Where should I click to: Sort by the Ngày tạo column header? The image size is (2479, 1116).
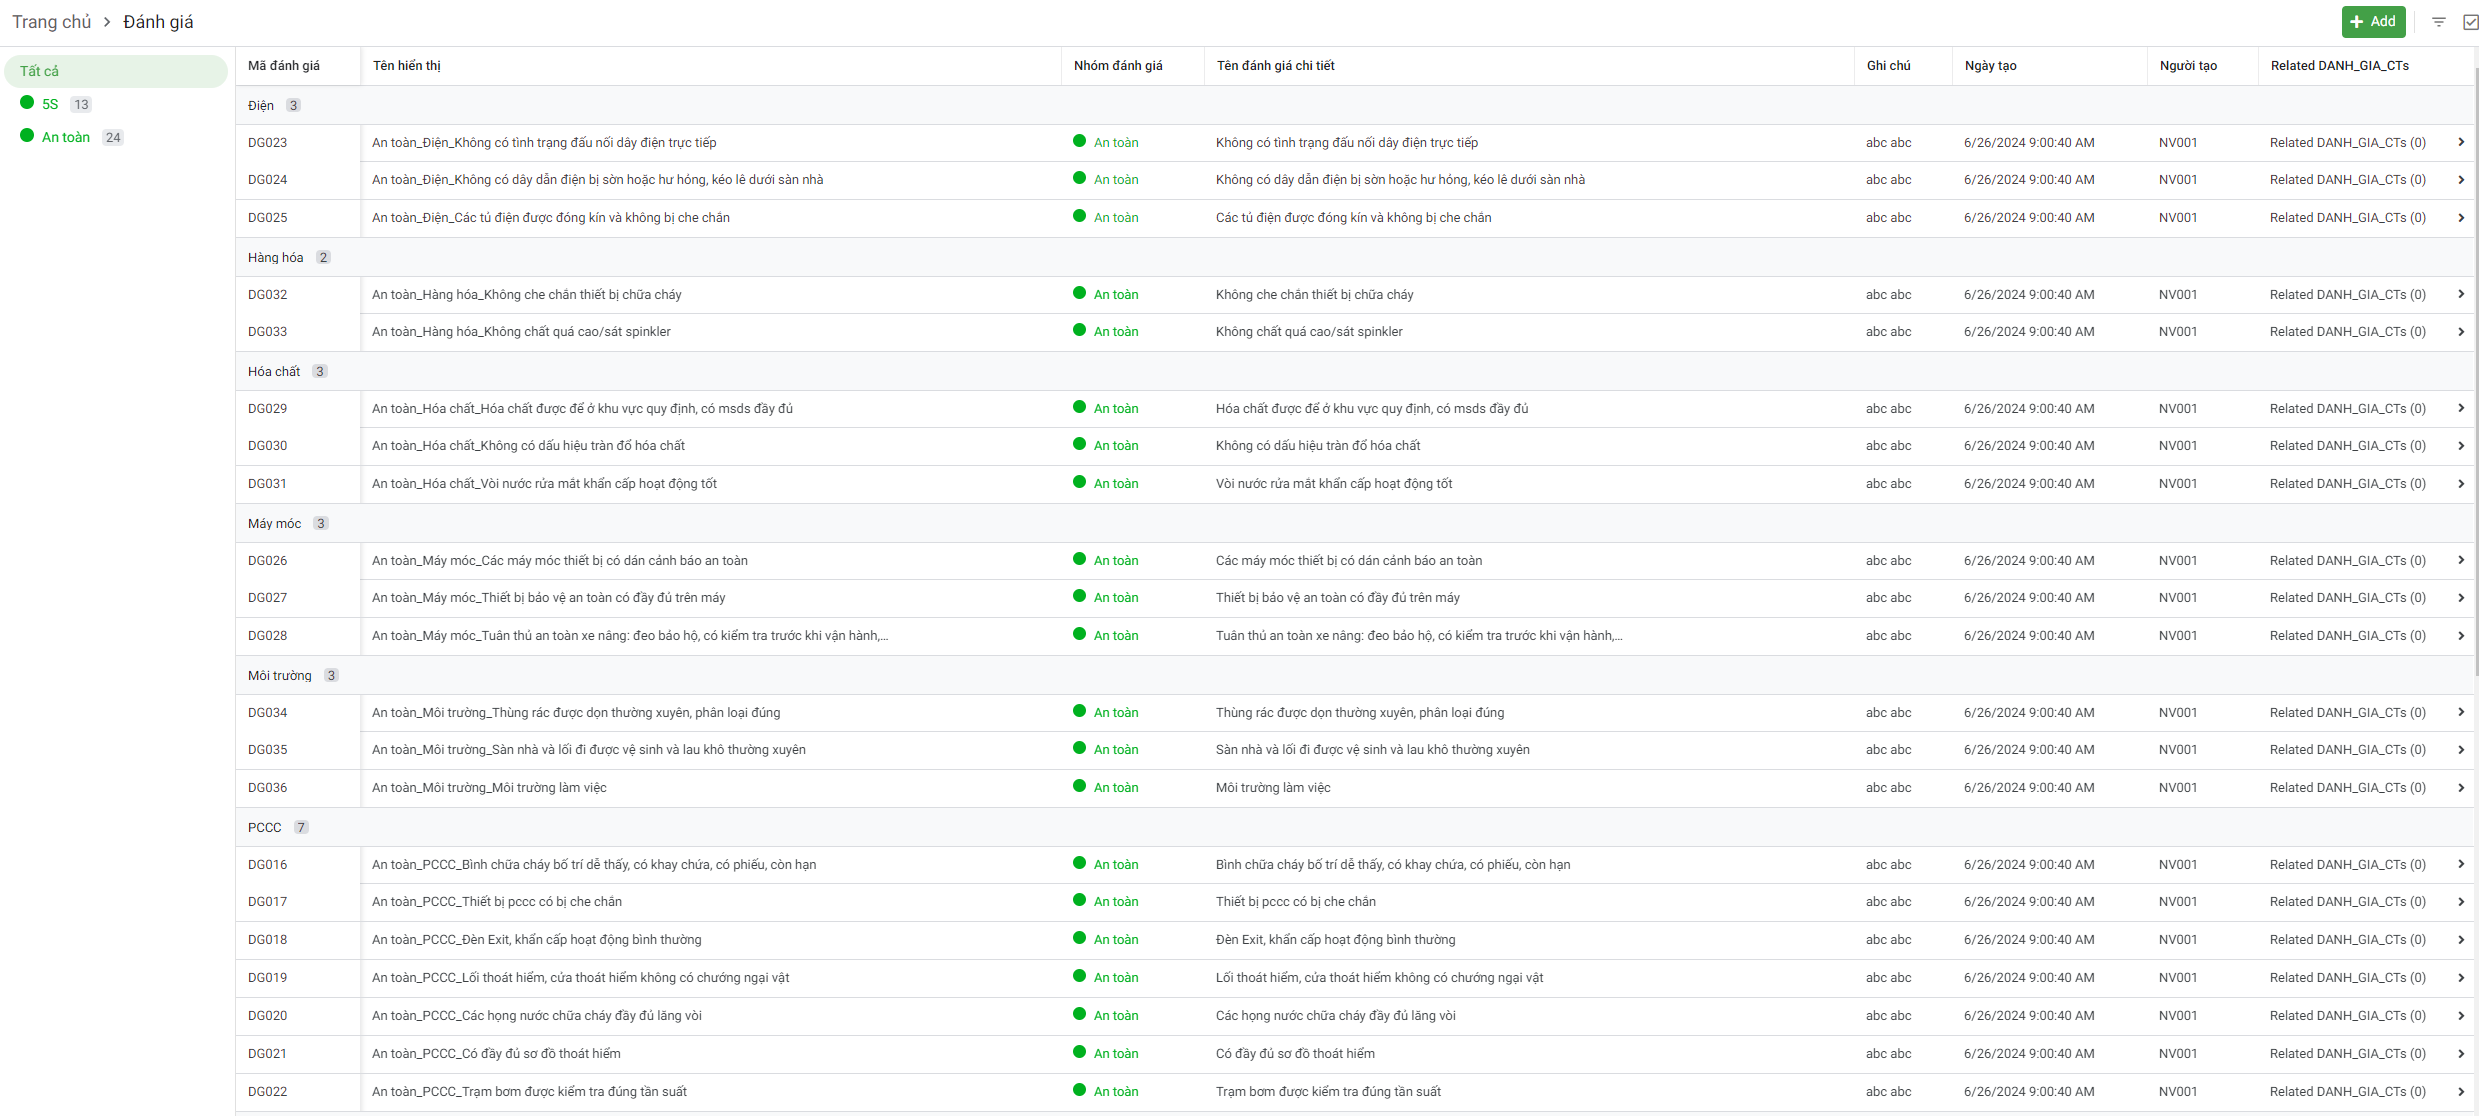tap(1990, 66)
